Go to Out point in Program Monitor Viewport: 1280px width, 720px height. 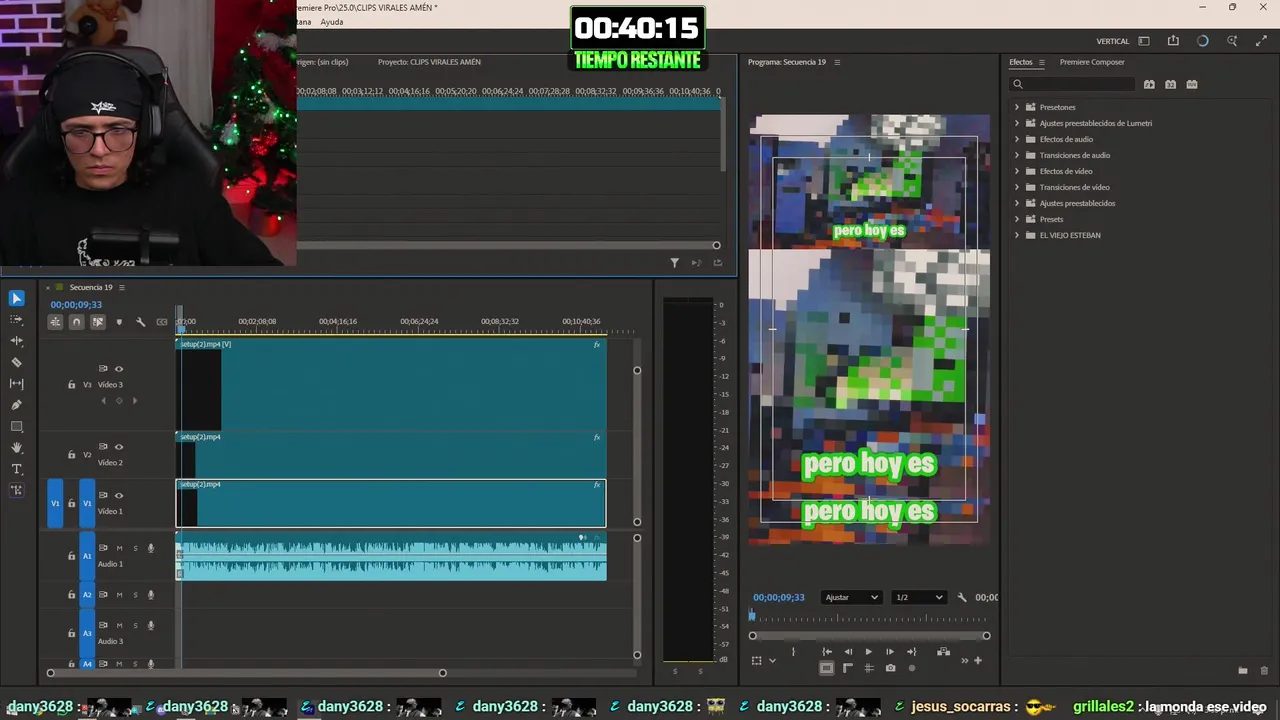[910, 651]
